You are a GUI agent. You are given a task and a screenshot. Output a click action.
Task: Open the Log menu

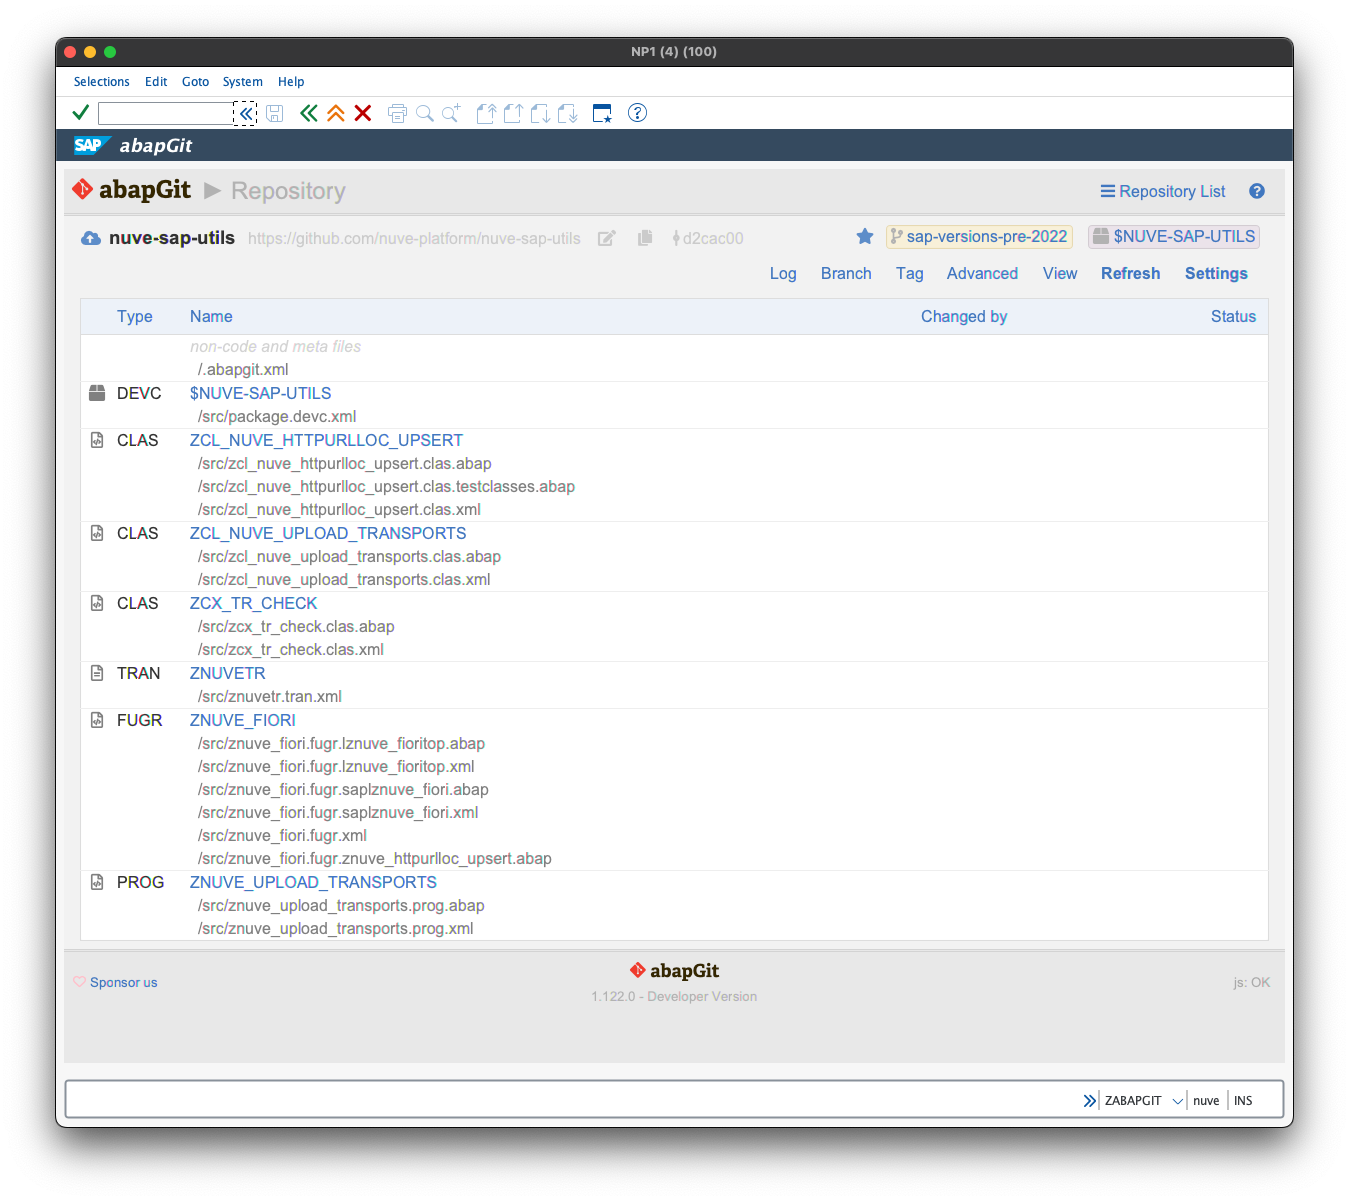coord(783,274)
